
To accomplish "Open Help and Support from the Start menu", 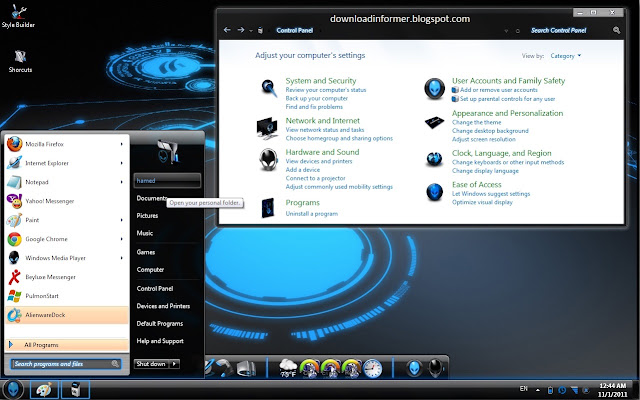I will pyautogui.click(x=160, y=341).
